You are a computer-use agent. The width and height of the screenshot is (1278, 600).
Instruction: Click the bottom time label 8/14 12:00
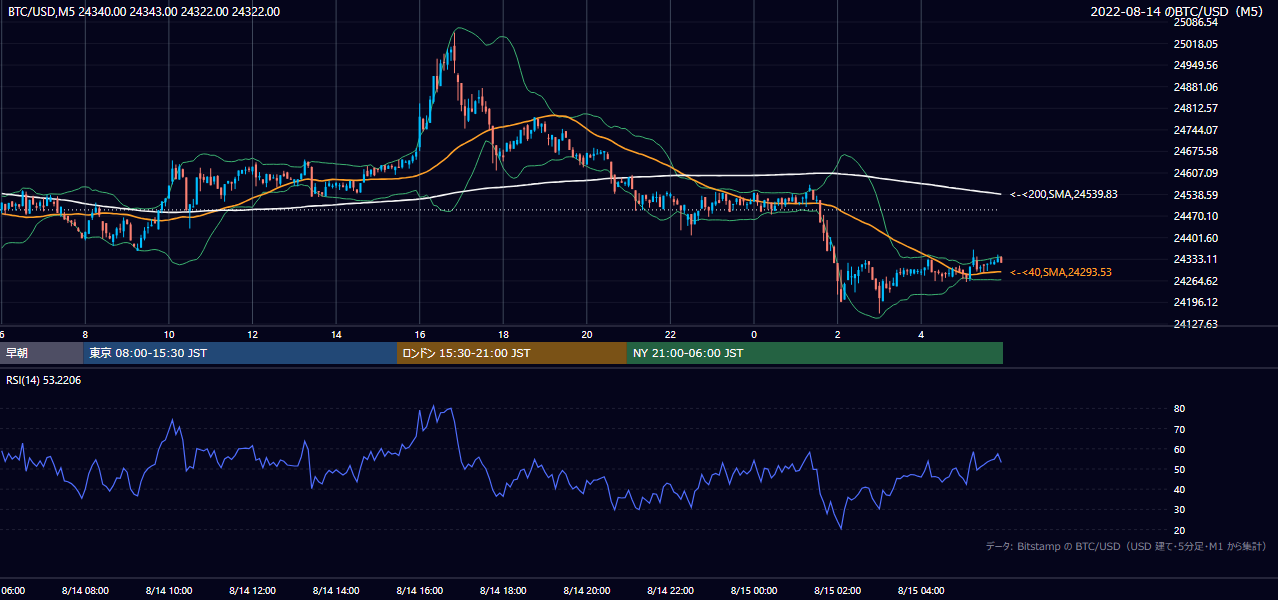click(252, 591)
